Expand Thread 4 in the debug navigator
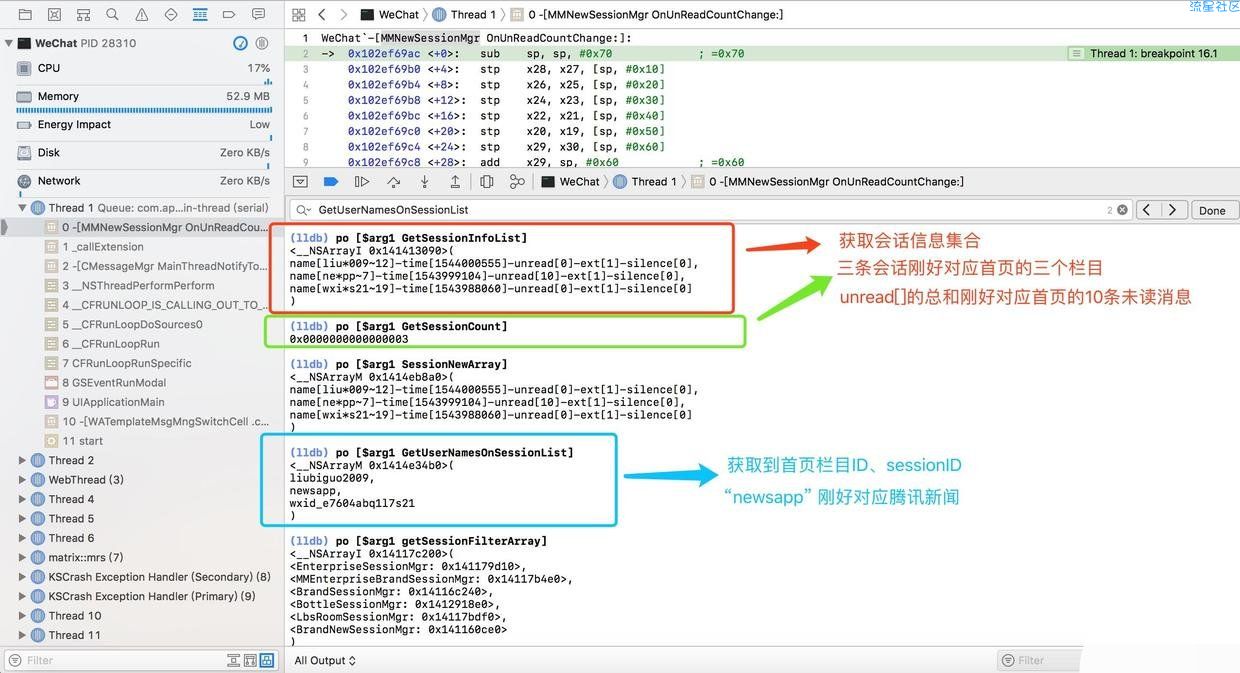1240x673 pixels. tap(23, 499)
